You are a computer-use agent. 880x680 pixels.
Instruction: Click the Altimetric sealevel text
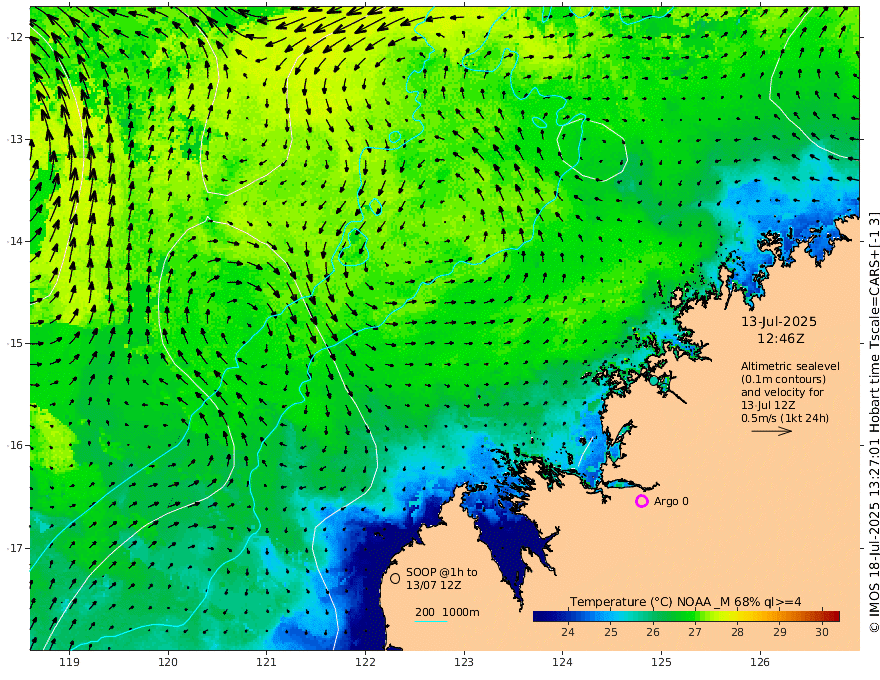coord(790,366)
